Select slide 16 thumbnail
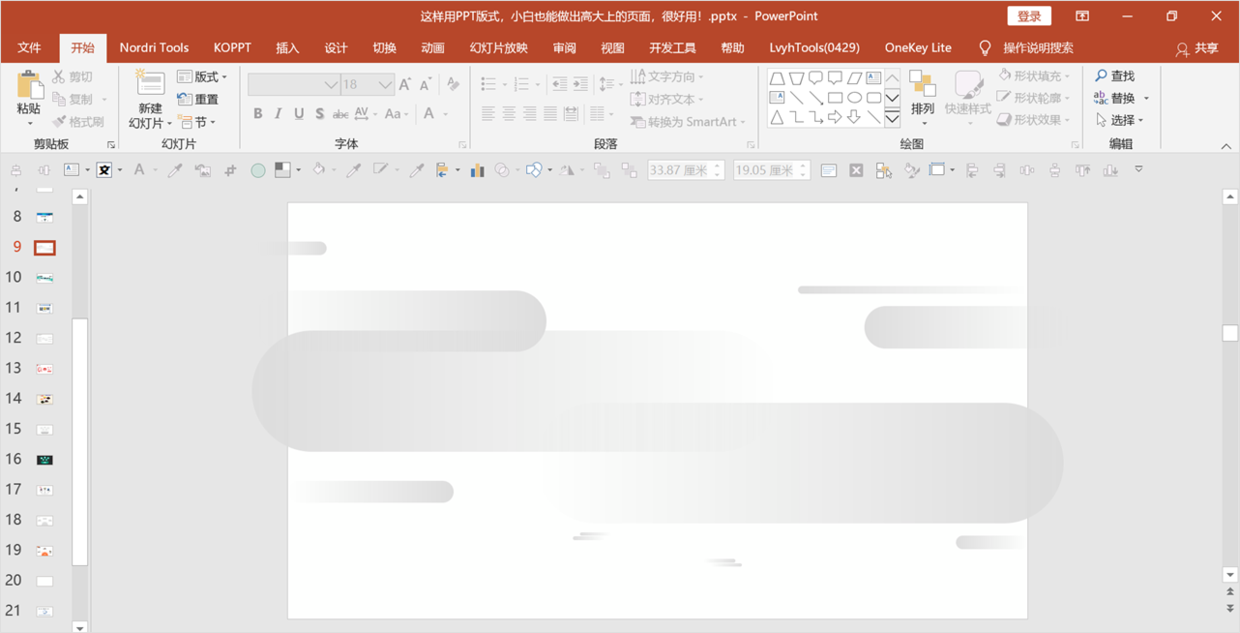The image size is (1240, 633). pos(45,459)
